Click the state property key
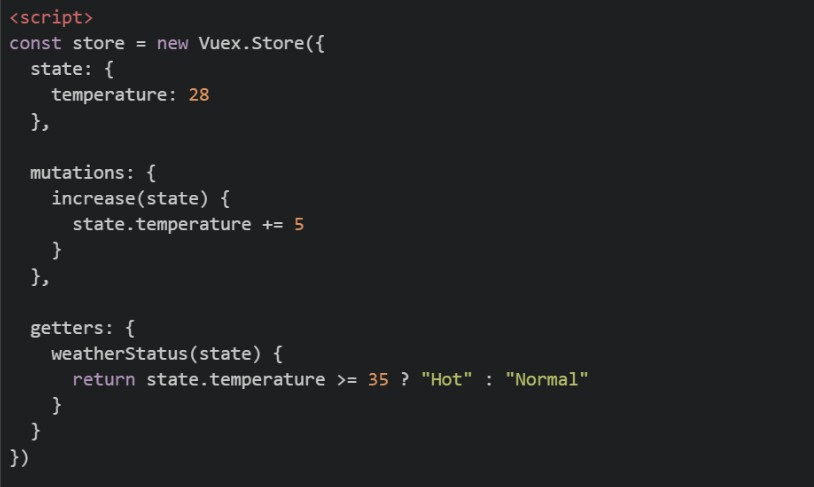 (x=56, y=69)
